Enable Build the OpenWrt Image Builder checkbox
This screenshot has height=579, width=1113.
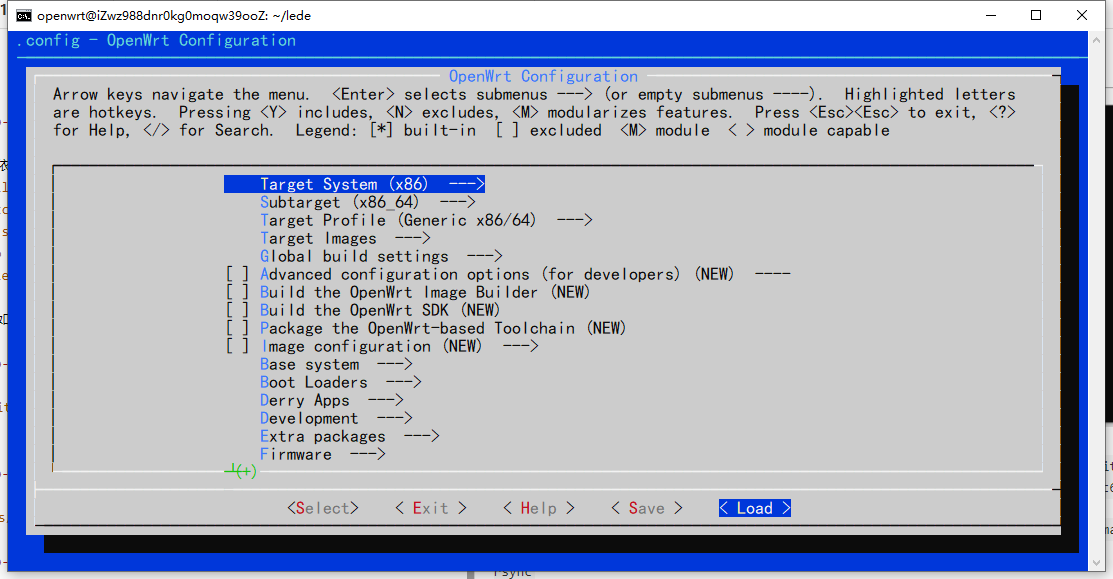237,292
